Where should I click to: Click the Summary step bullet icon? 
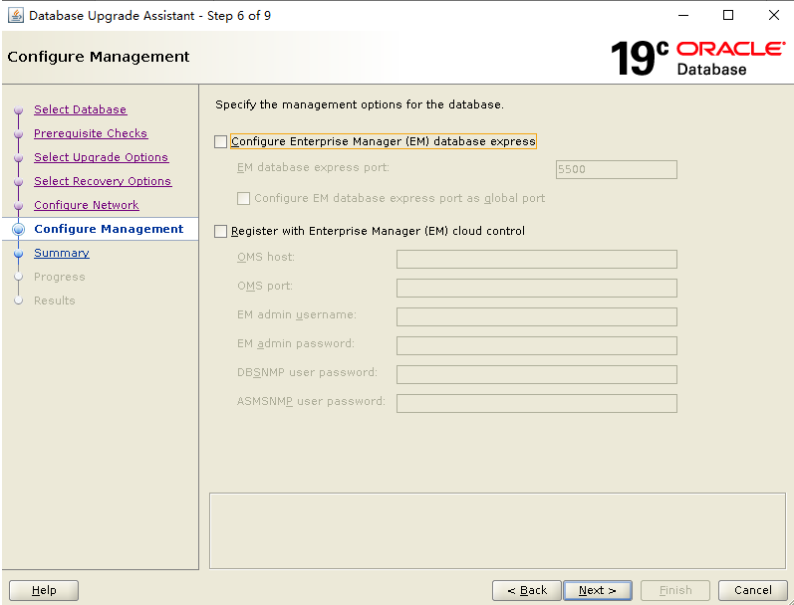pyautogui.click(x=19, y=253)
